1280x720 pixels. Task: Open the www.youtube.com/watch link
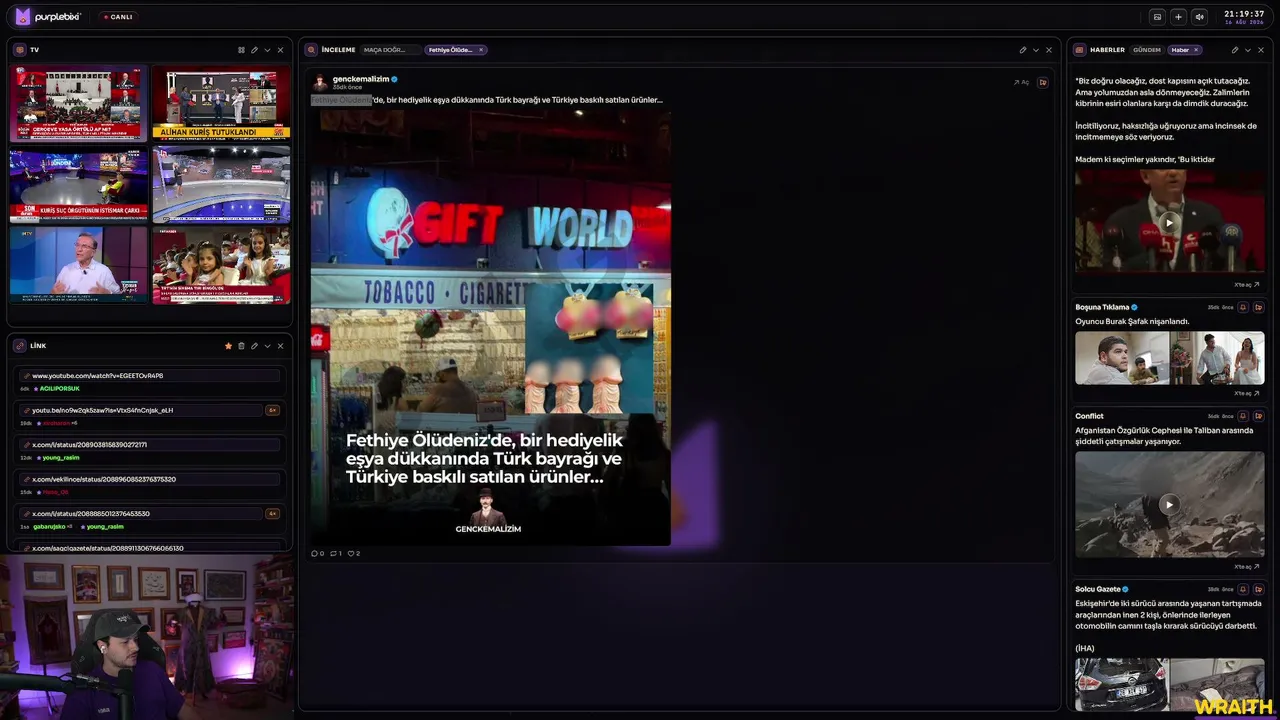(150, 376)
